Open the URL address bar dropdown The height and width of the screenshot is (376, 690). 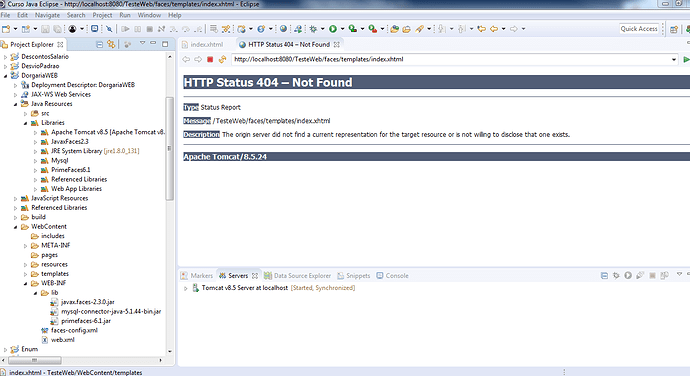674,59
